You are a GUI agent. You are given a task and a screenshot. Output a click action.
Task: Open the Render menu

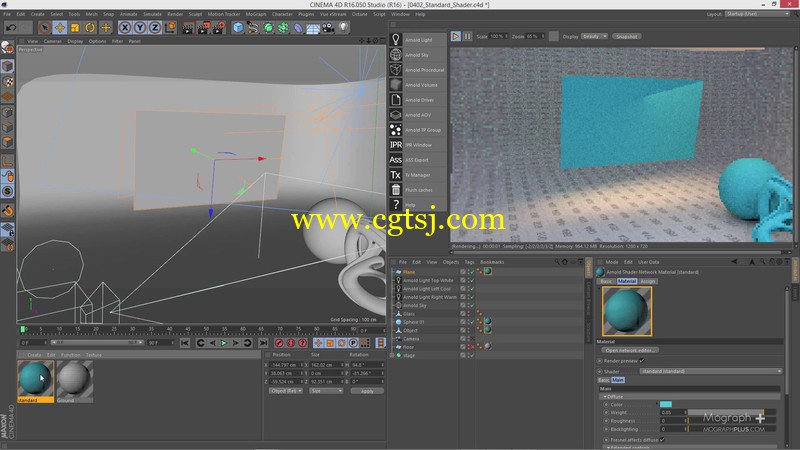point(175,14)
